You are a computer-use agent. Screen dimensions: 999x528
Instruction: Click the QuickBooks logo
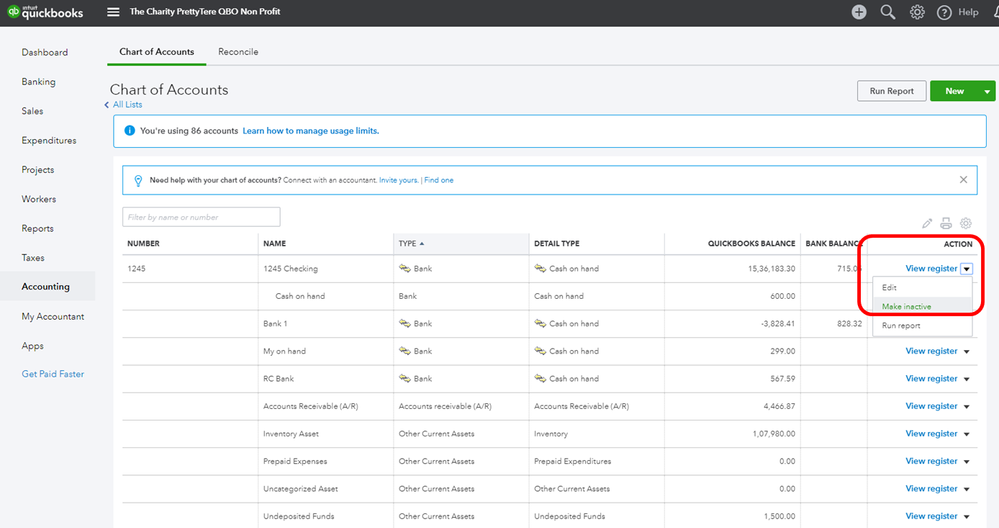(x=46, y=12)
